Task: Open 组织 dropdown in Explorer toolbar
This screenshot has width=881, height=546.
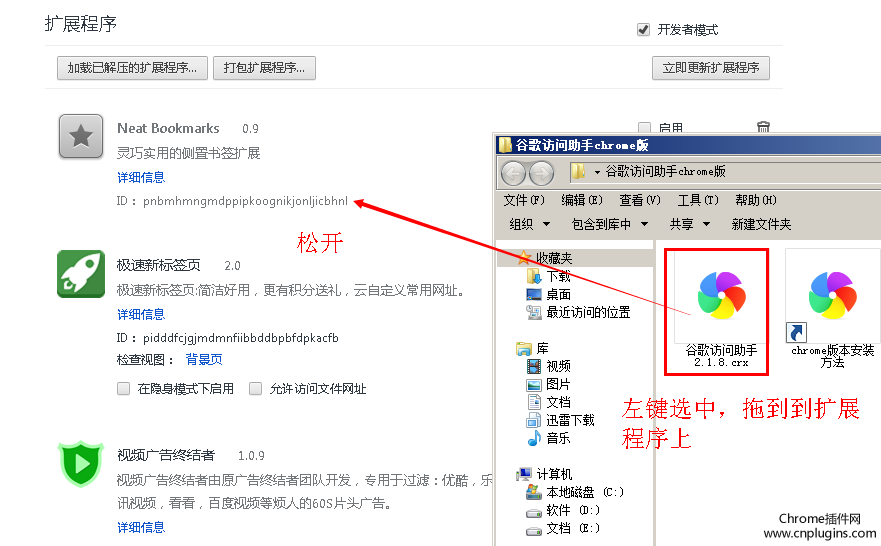Action: [529, 224]
